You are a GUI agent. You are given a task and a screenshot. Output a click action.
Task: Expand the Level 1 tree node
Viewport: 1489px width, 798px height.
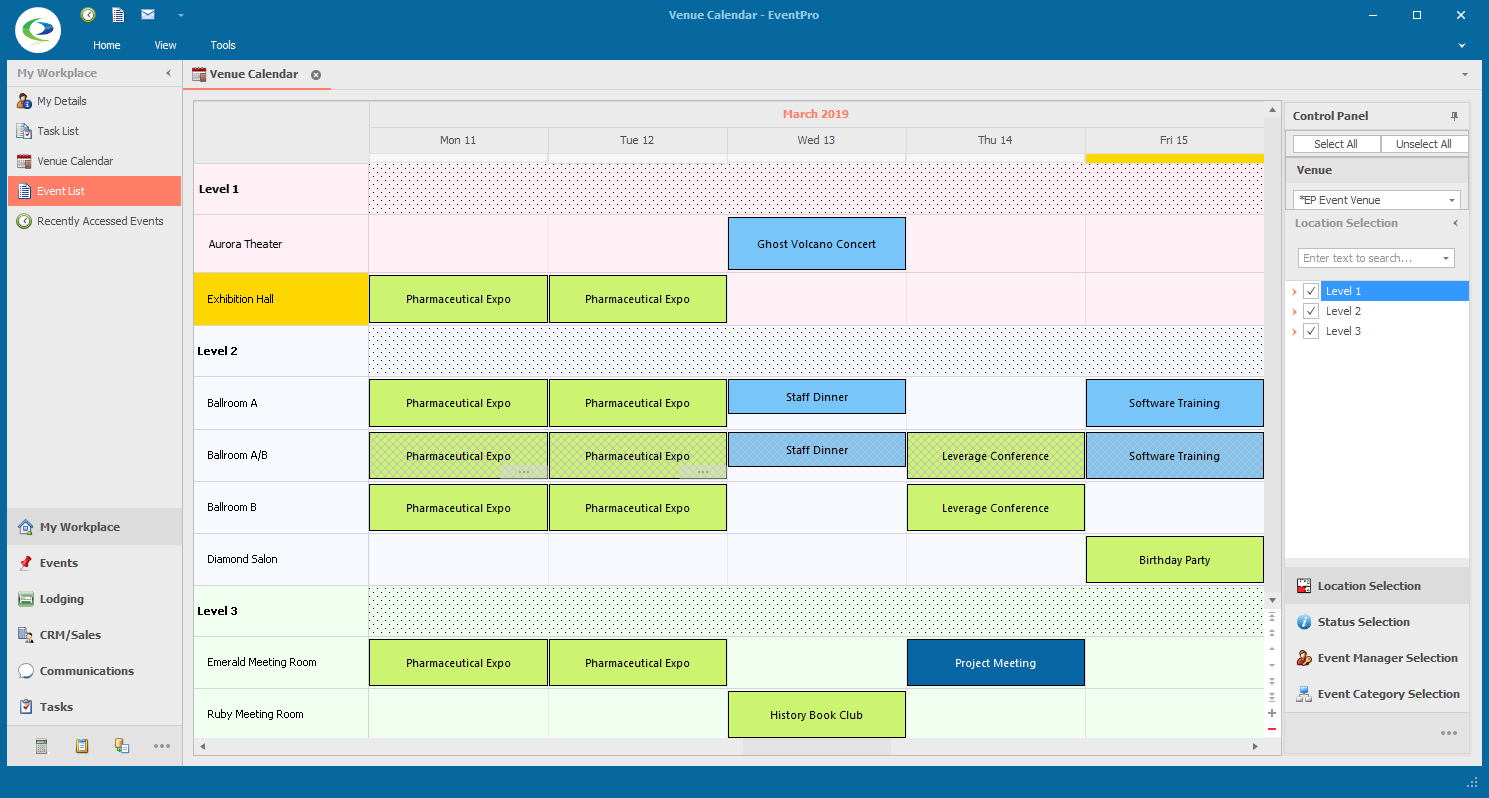click(1294, 292)
